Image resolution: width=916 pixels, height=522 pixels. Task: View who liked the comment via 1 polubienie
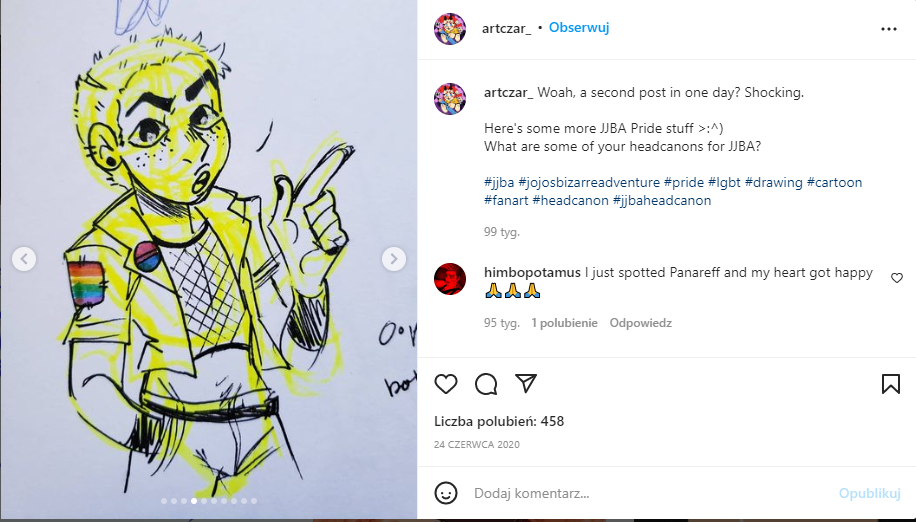point(564,323)
